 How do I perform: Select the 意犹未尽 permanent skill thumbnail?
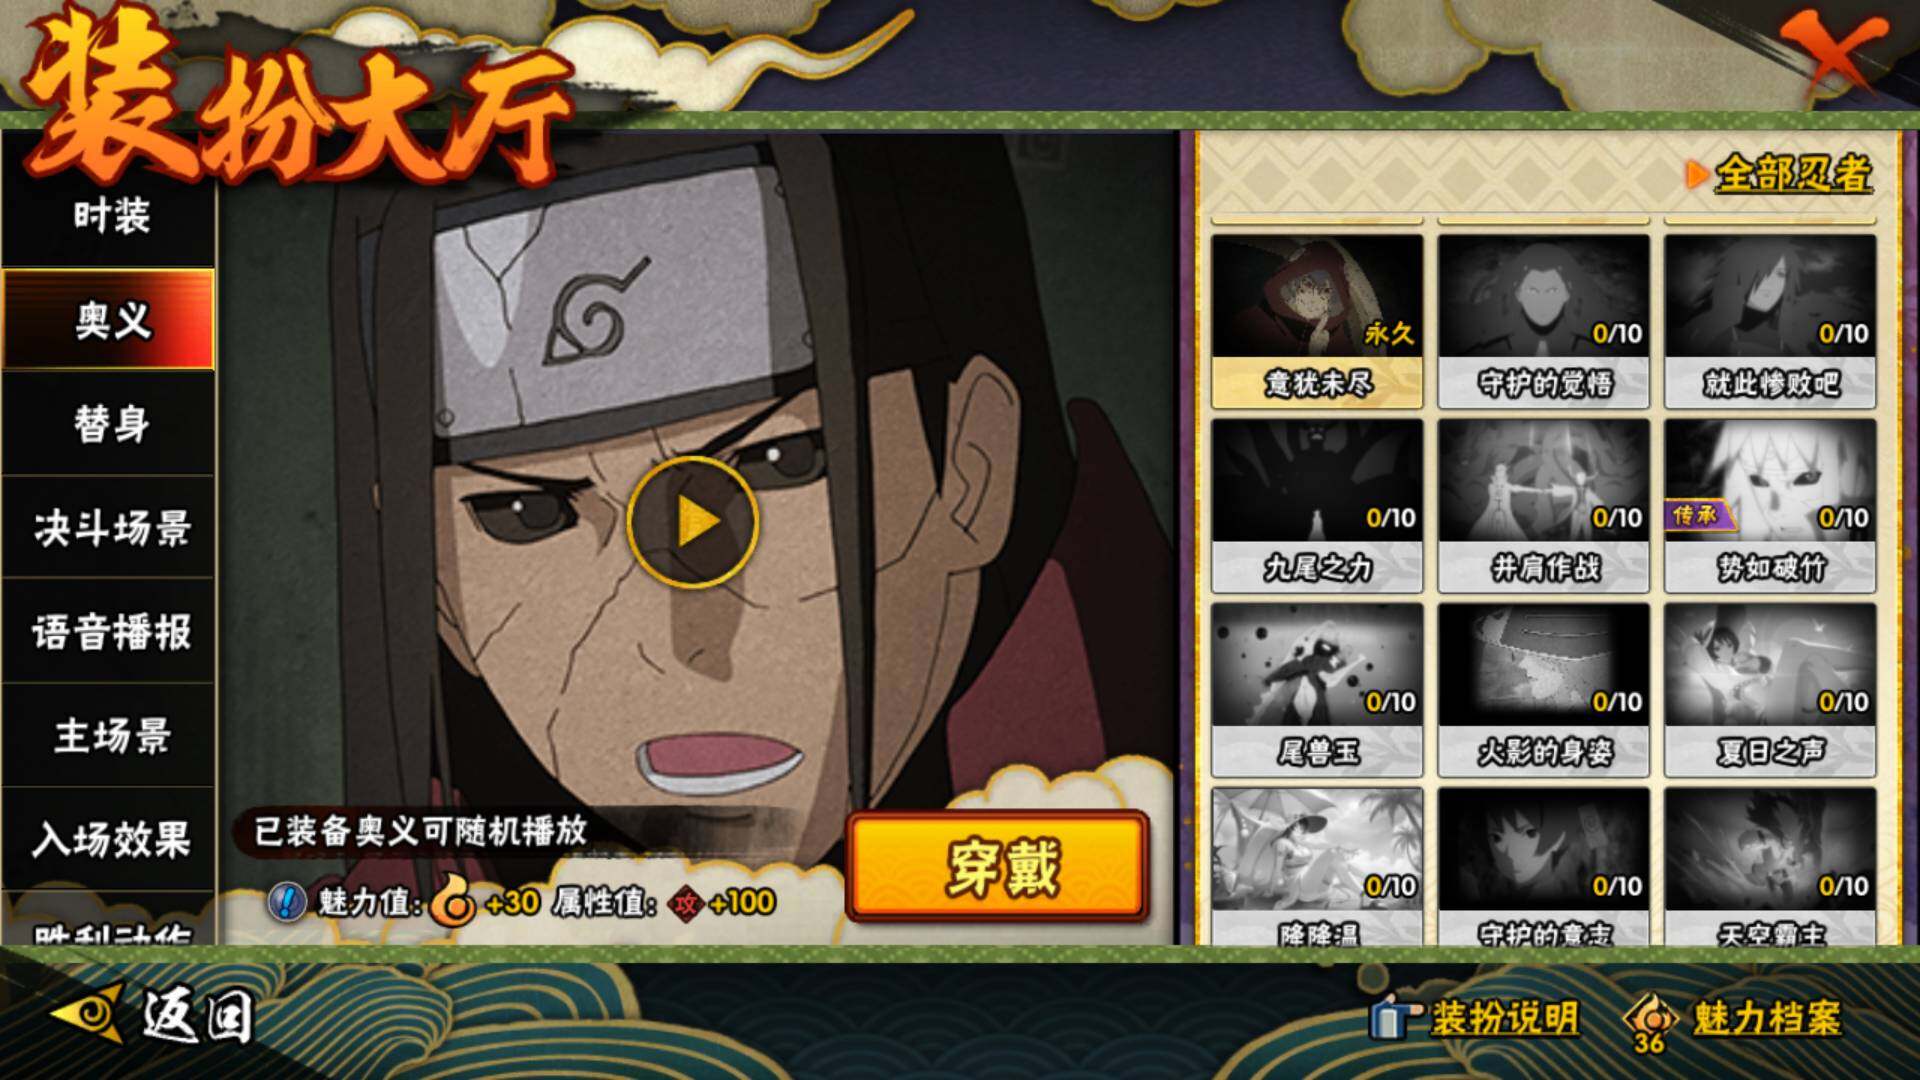coord(1317,321)
